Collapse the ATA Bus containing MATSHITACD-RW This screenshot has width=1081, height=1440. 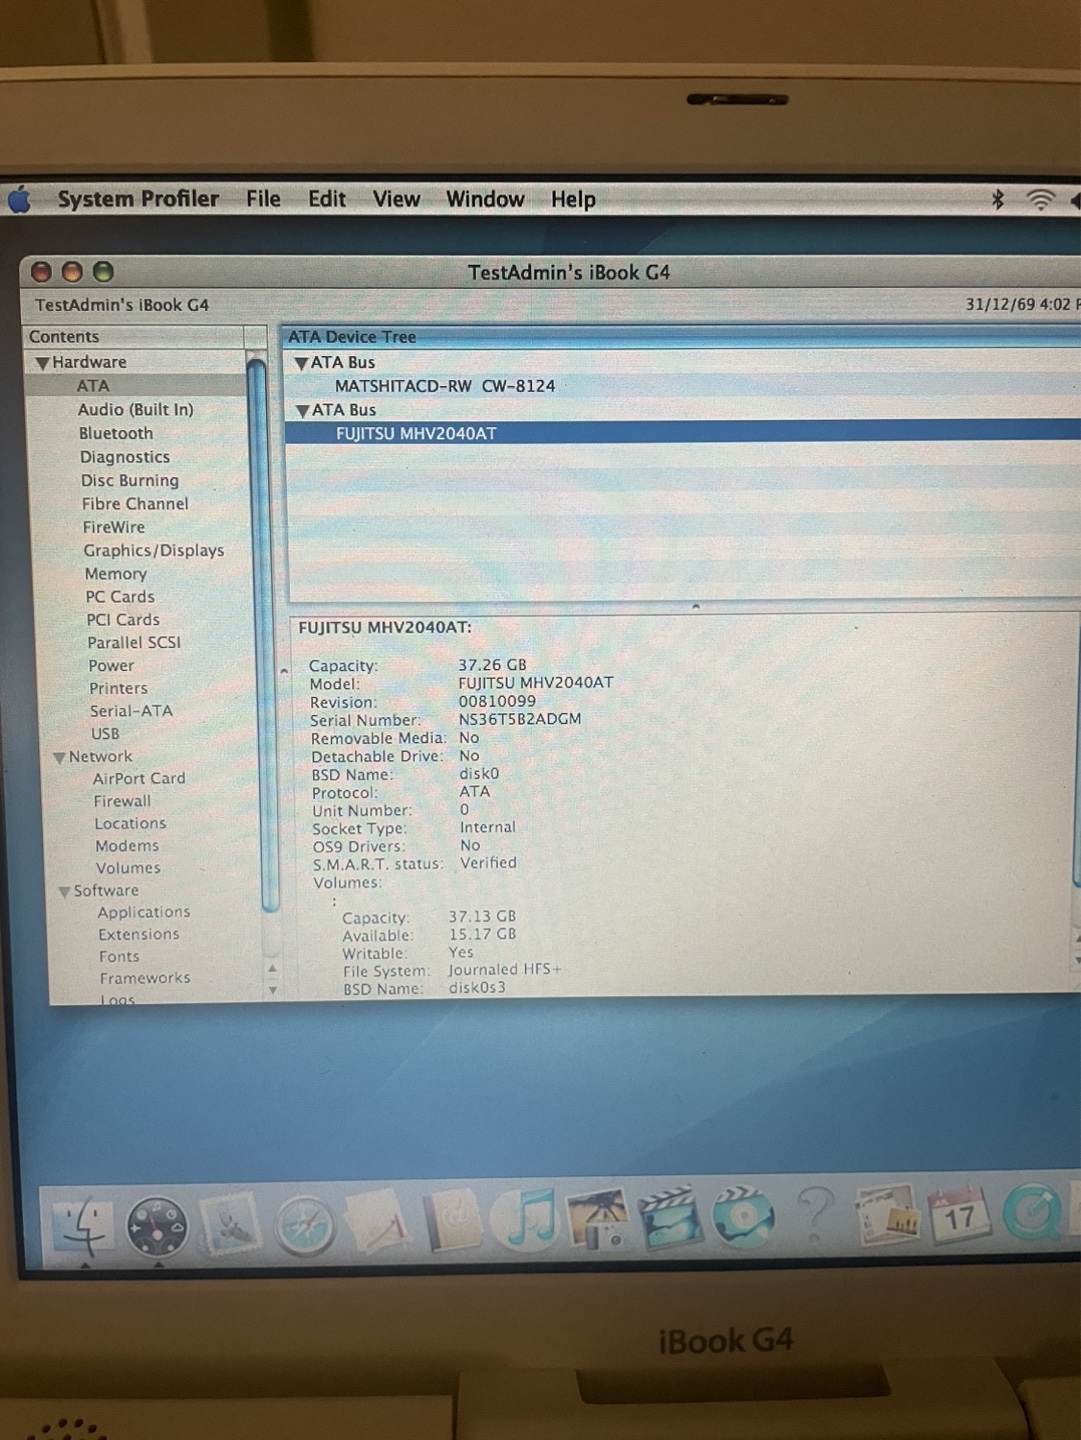click(301, 364)
